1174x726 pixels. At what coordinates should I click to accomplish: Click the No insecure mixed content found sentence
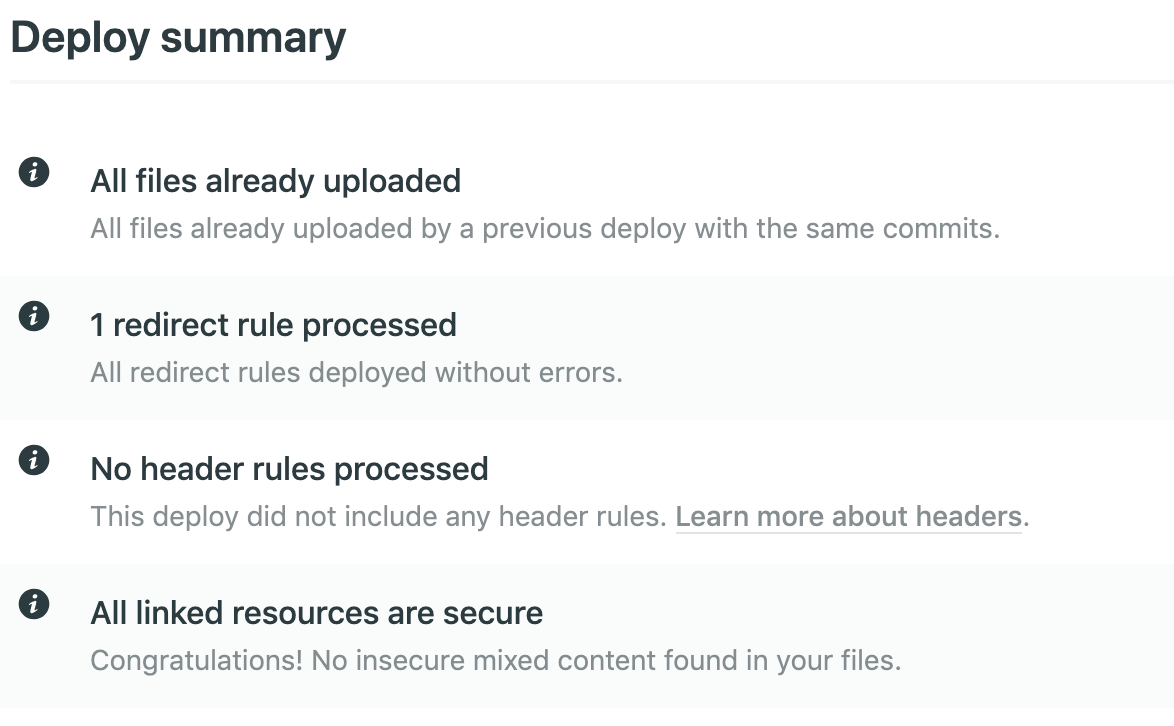(606, 661)
